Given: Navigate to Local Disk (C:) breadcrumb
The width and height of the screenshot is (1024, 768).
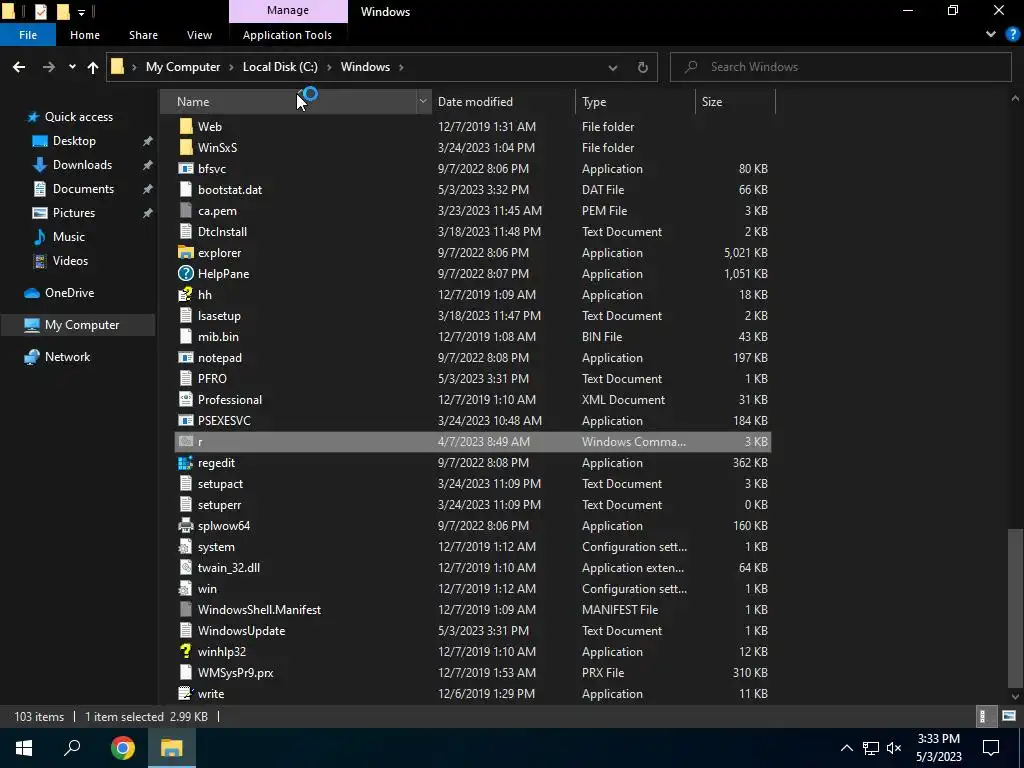Looking at the screenshot, I should pyautogui.click(x=280, y=67).
